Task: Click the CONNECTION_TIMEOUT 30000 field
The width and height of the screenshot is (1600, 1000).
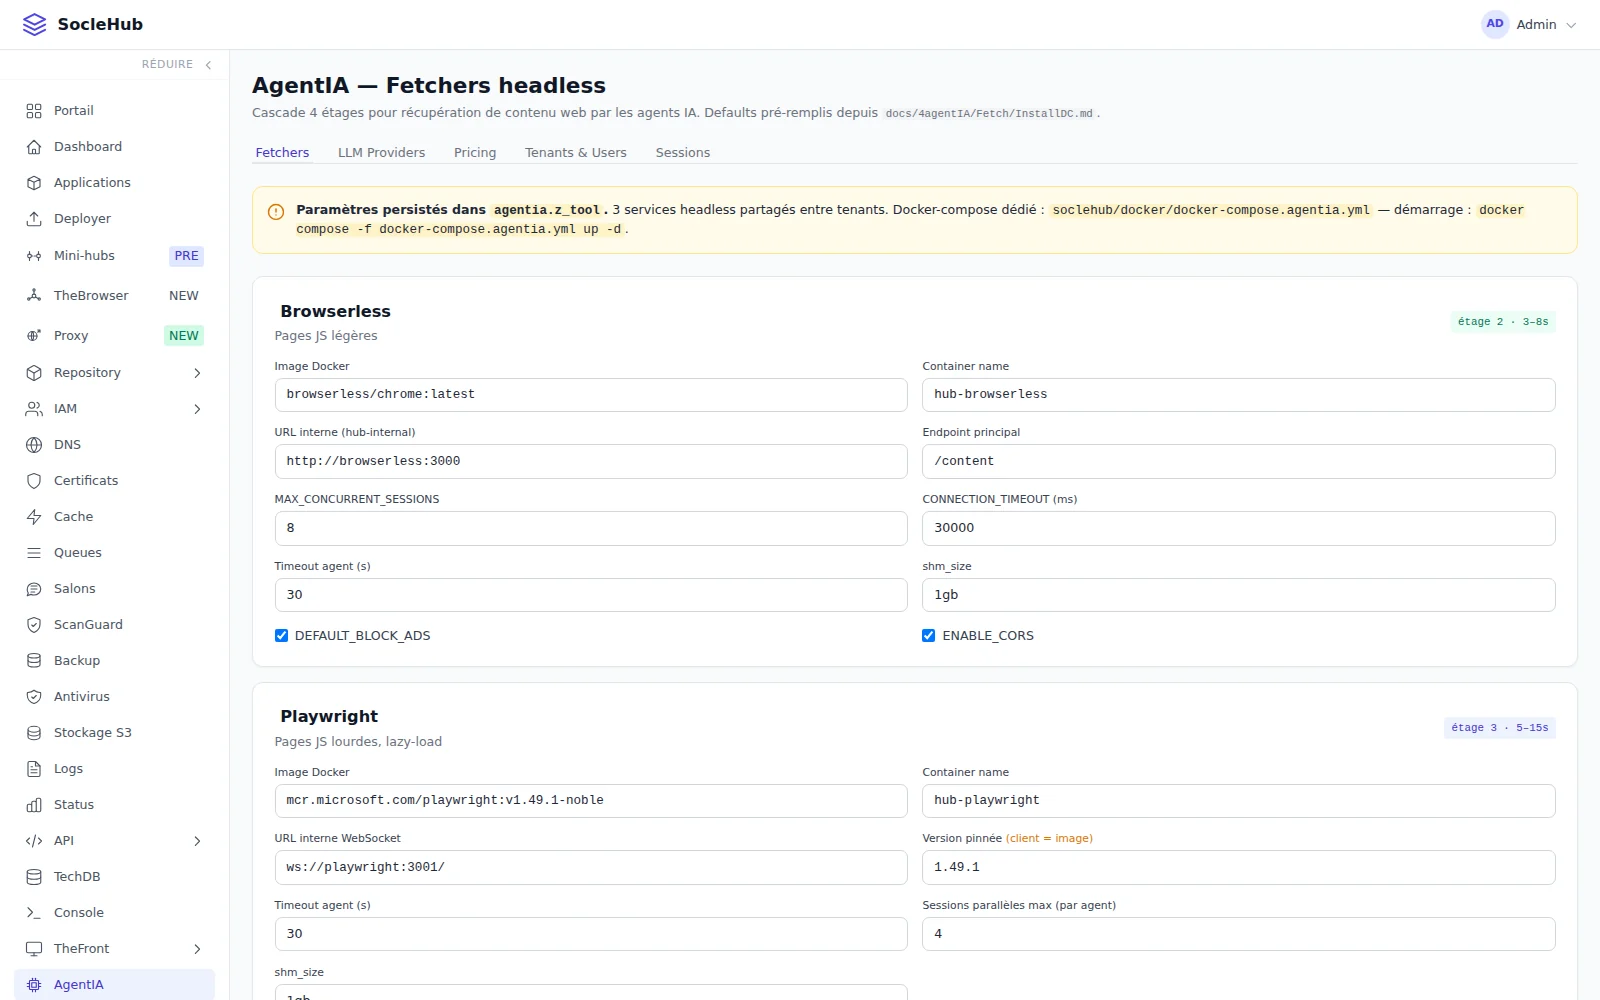Action: pyautogui.click(x=1239, y=528)
